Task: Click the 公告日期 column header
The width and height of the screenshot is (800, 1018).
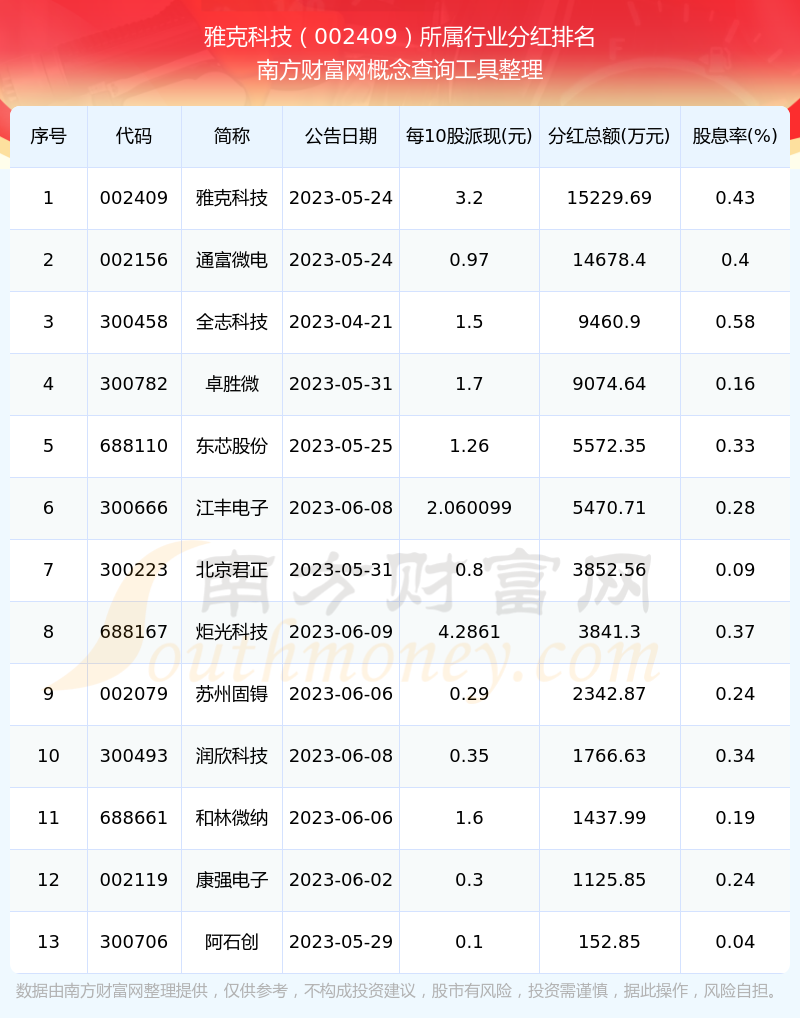Action: click(x=341, y=136)
